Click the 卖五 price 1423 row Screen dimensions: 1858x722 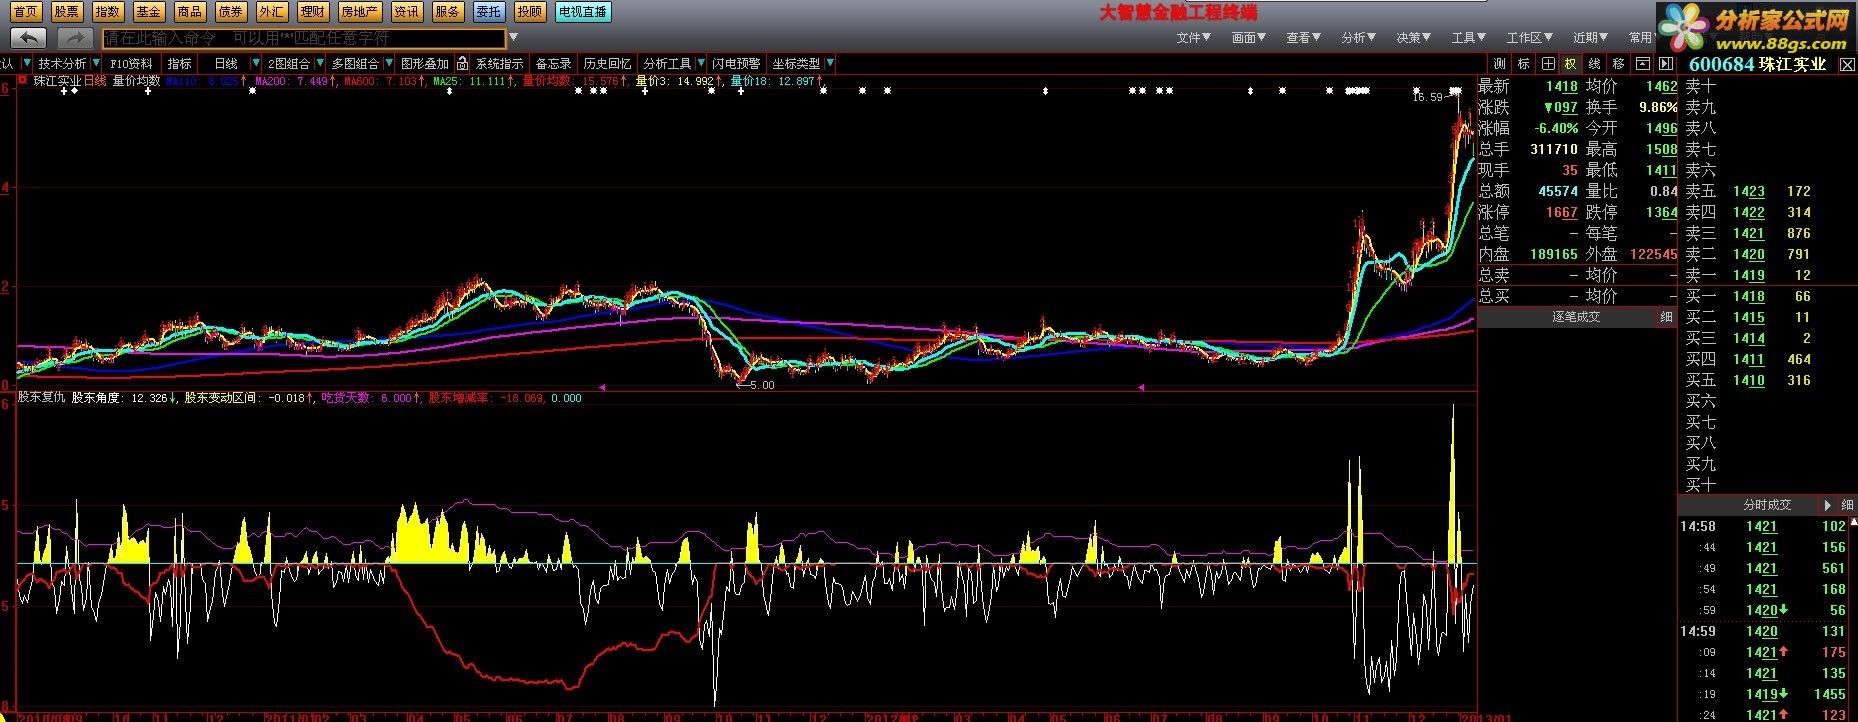pos(1767,191)
